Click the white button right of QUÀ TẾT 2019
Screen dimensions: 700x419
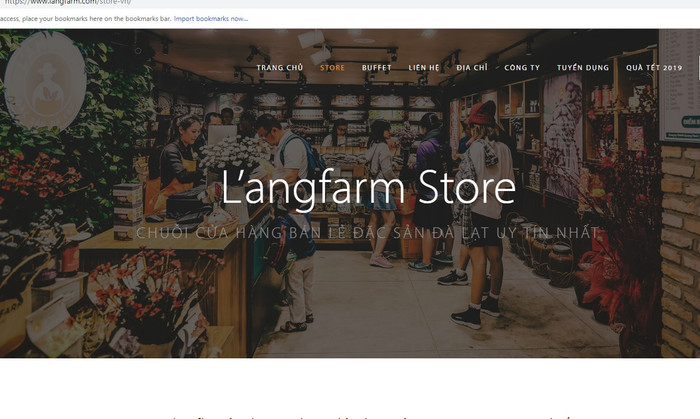pyautogui.click(x=699, y=68)
